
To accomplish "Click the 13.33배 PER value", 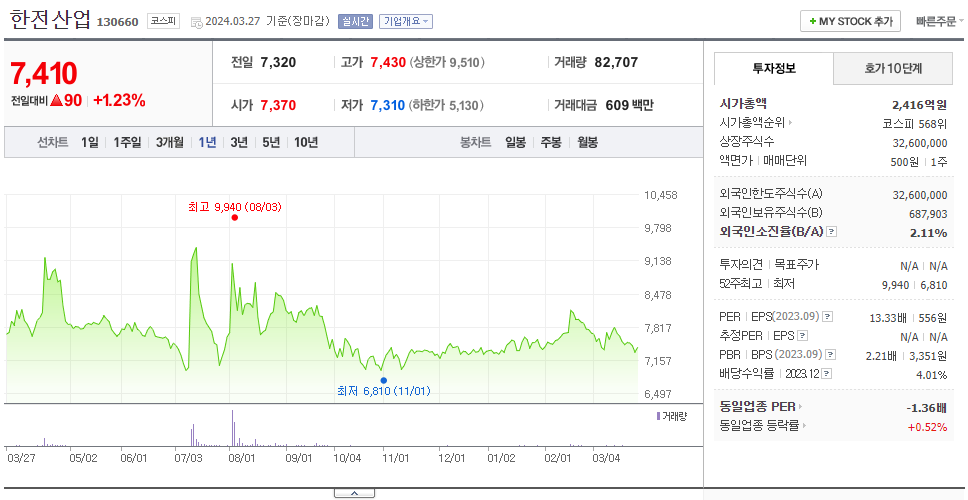I will [888, 318].
